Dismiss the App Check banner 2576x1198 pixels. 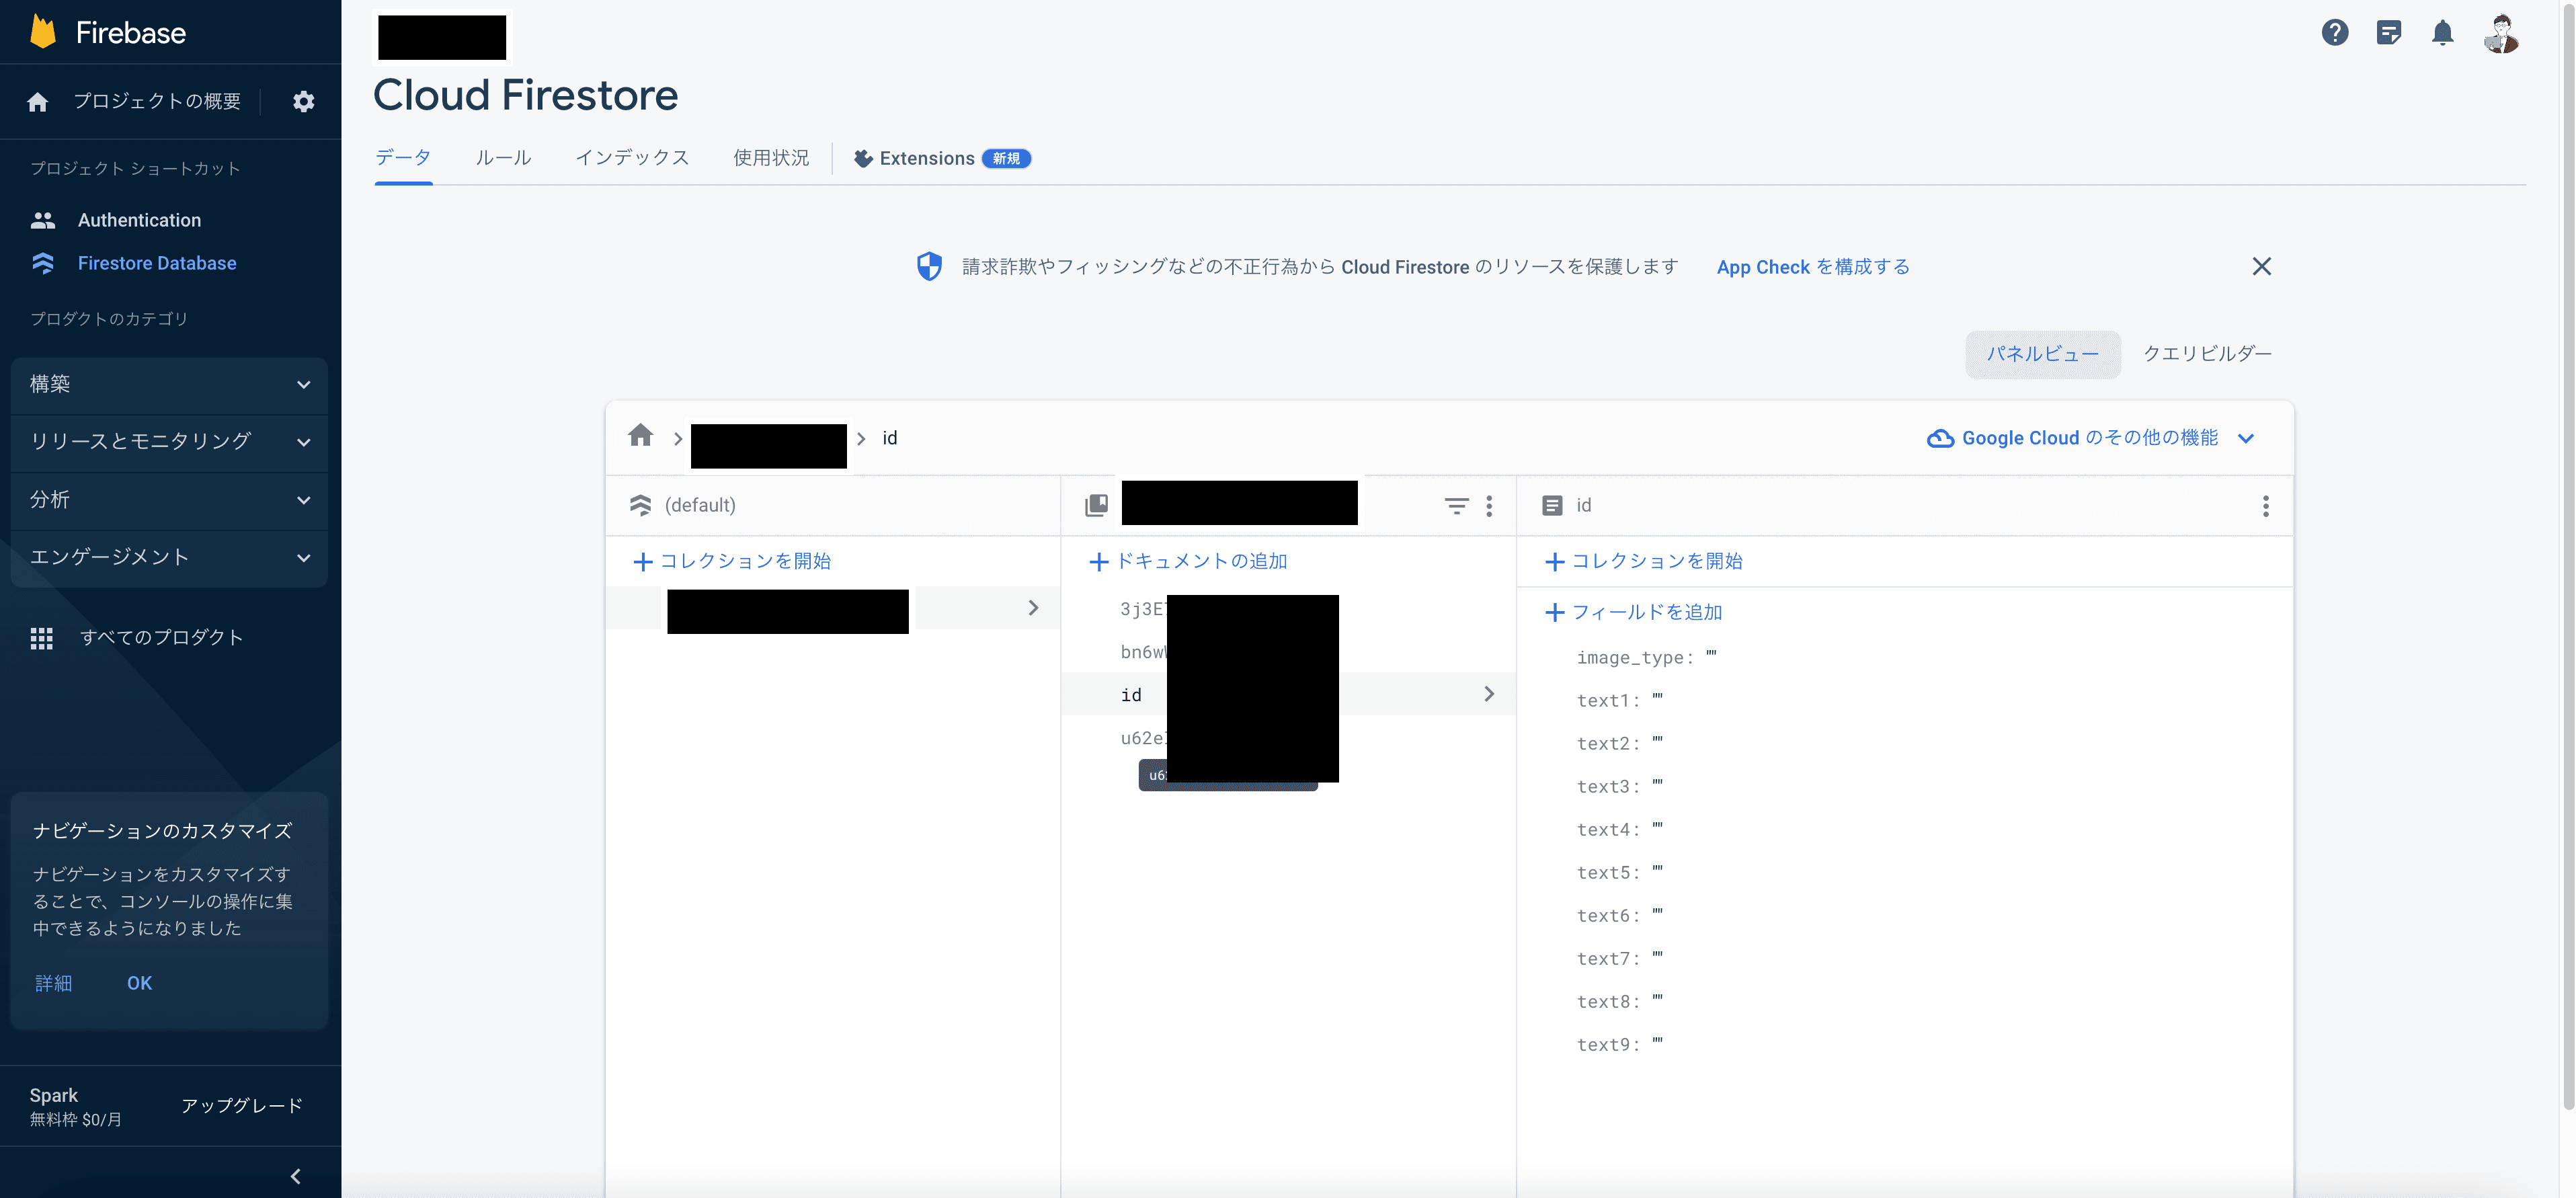[2261, 266]
